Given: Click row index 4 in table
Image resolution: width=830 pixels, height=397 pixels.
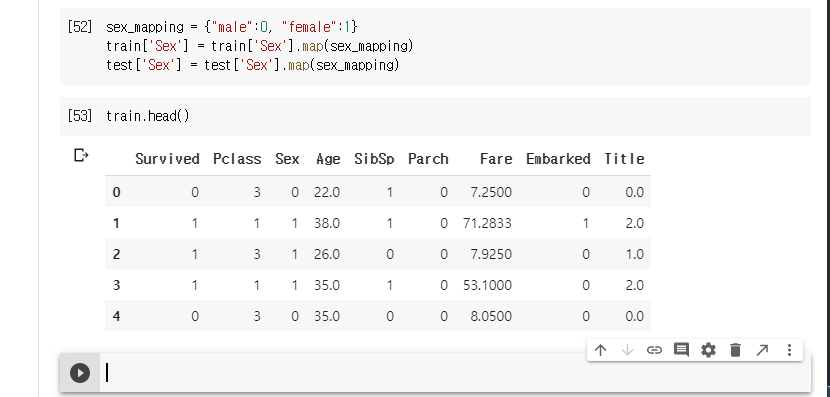Looking at the screenshot, I should tap(116, 317).
